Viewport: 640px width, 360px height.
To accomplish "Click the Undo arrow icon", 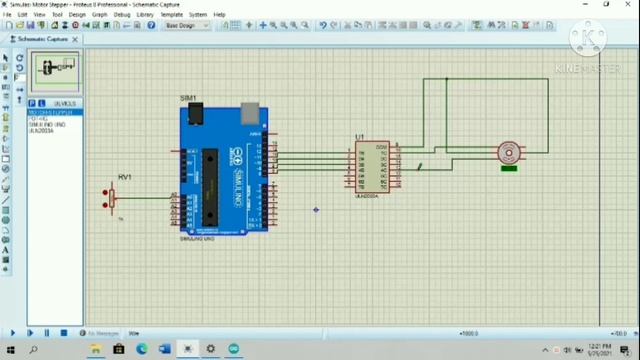I will 323,25.
